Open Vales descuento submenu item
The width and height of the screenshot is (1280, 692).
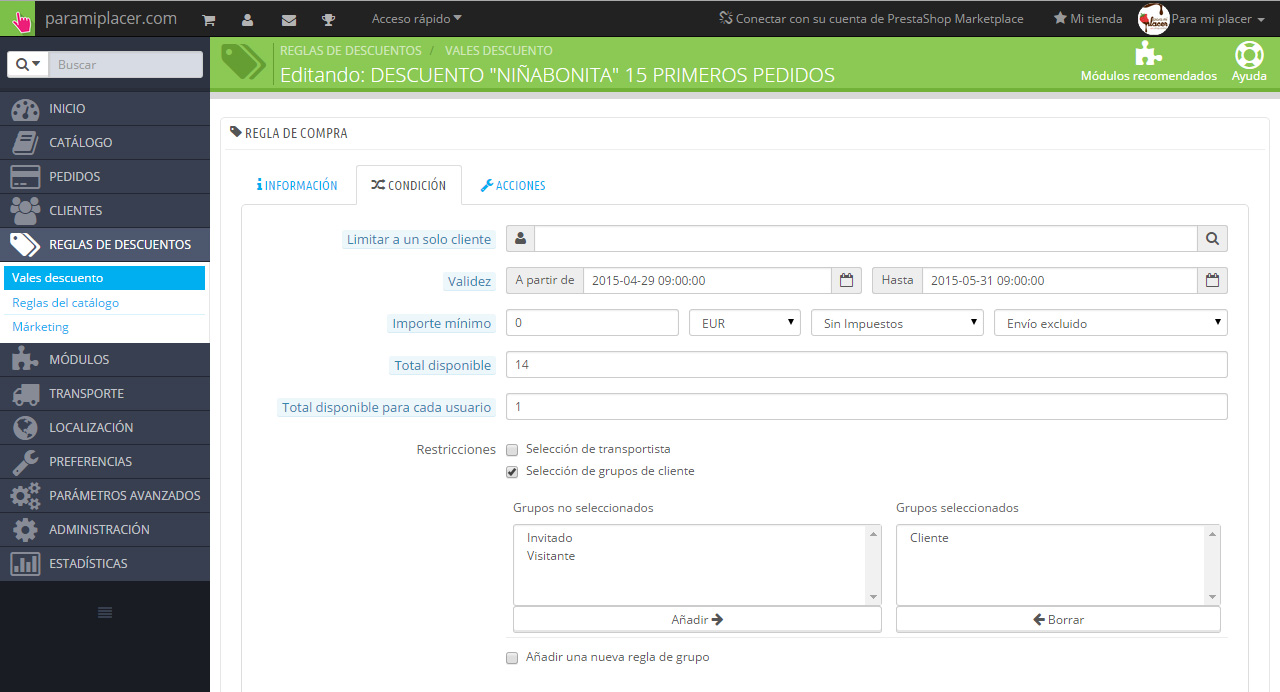(105, 278)
